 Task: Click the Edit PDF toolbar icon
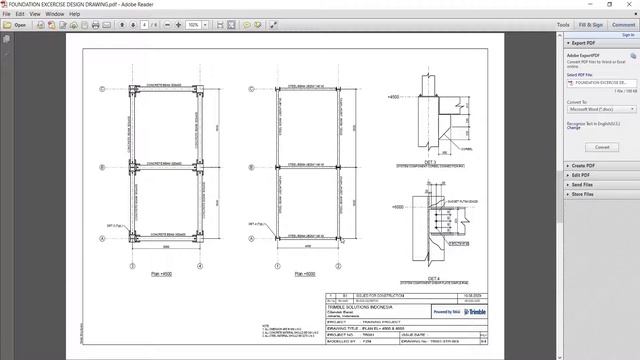click(x=62, y=25)
